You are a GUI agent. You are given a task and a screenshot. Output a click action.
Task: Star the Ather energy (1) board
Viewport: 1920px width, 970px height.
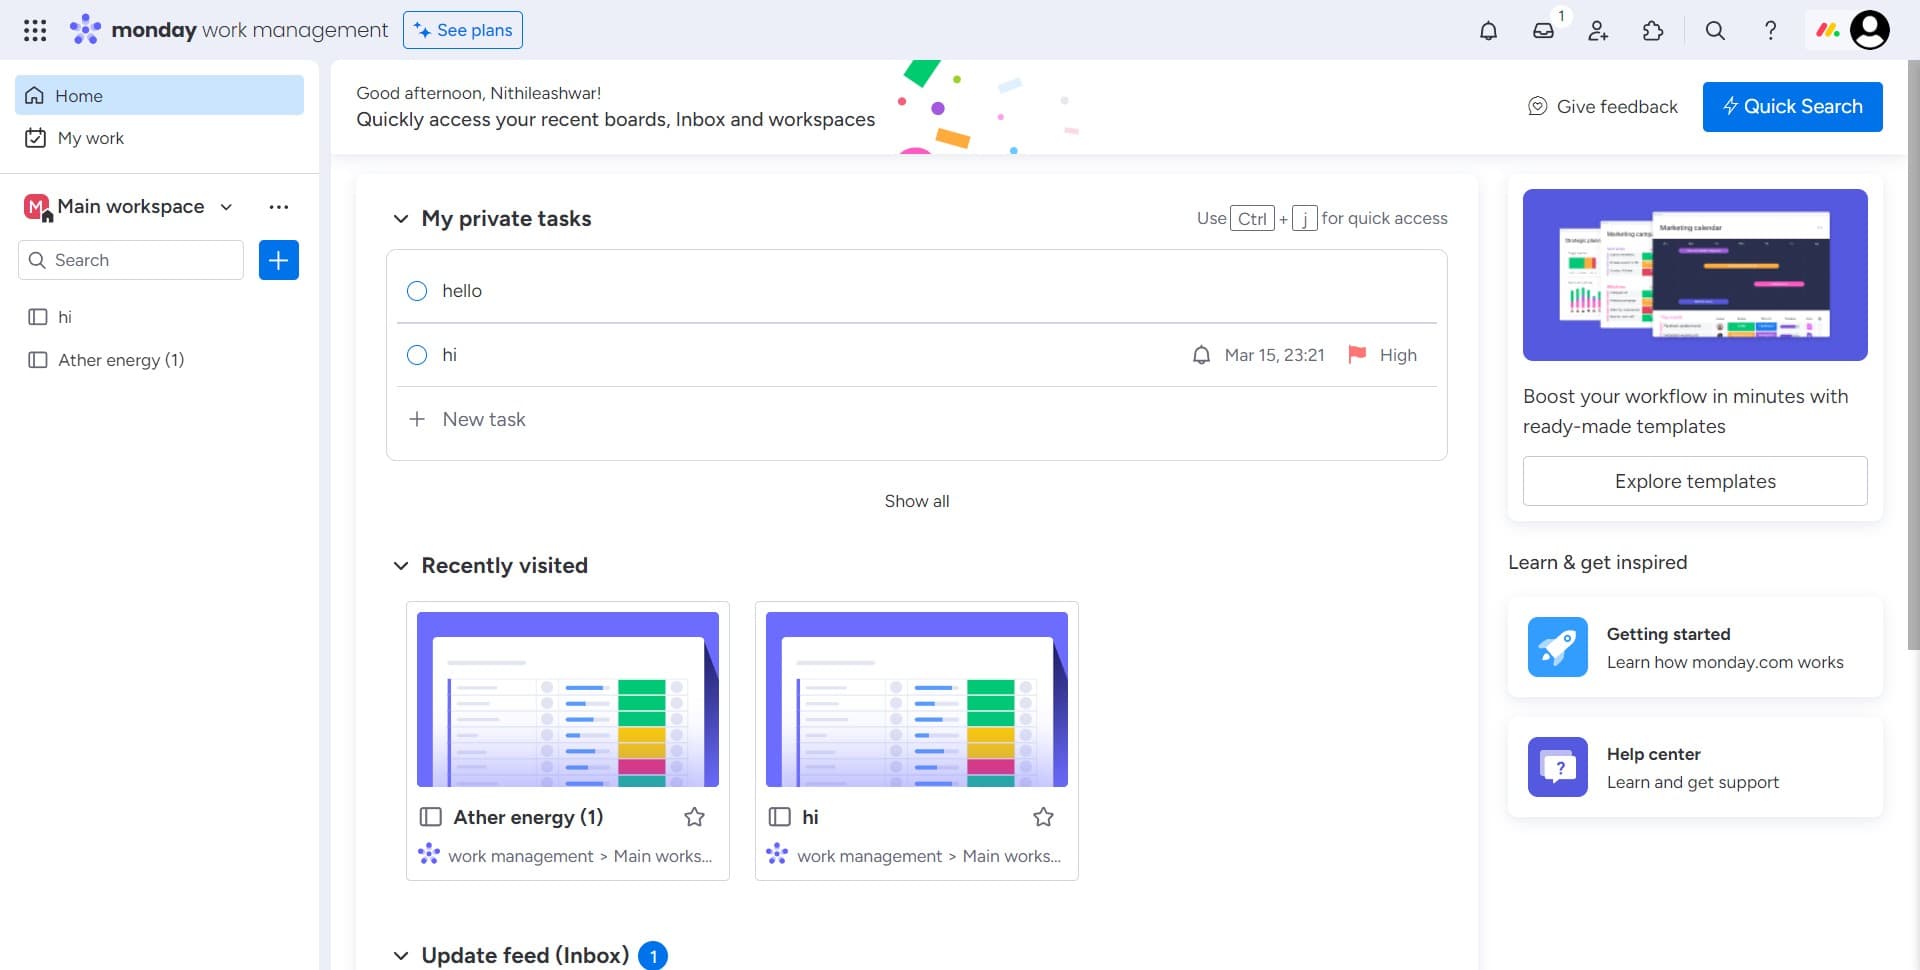click(x=694, y=817)
